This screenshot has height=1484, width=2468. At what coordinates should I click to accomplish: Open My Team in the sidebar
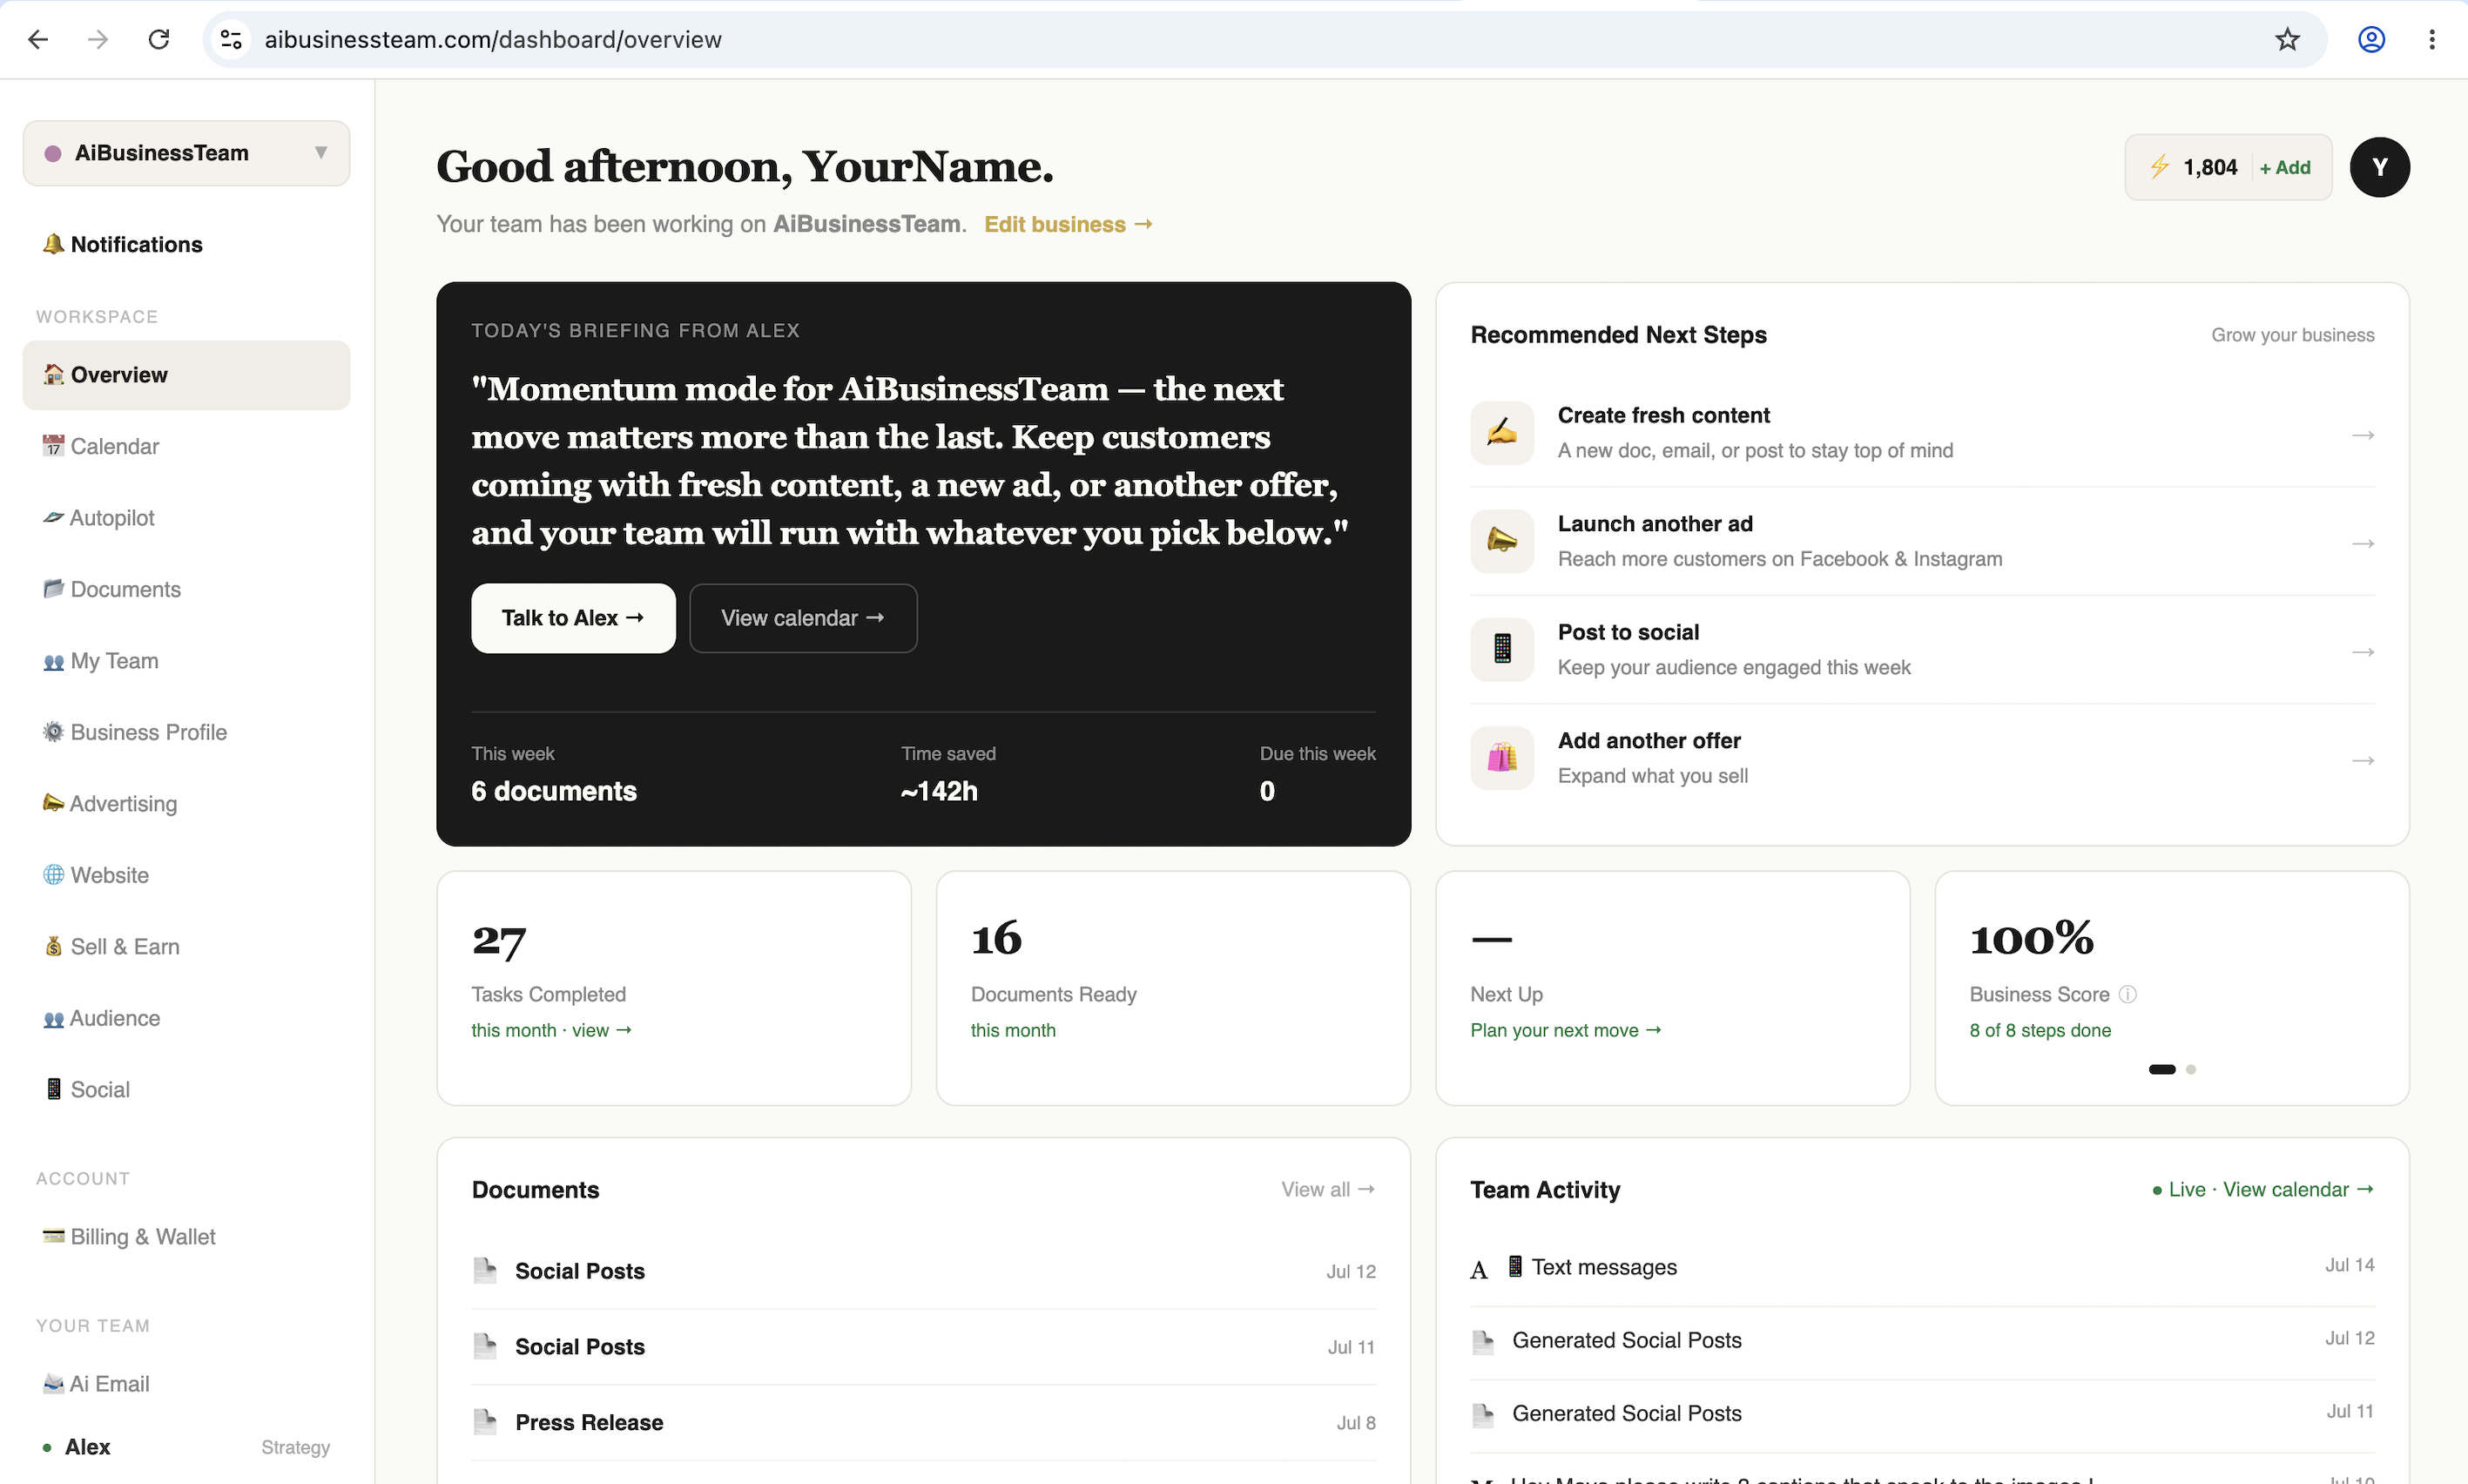186,661
